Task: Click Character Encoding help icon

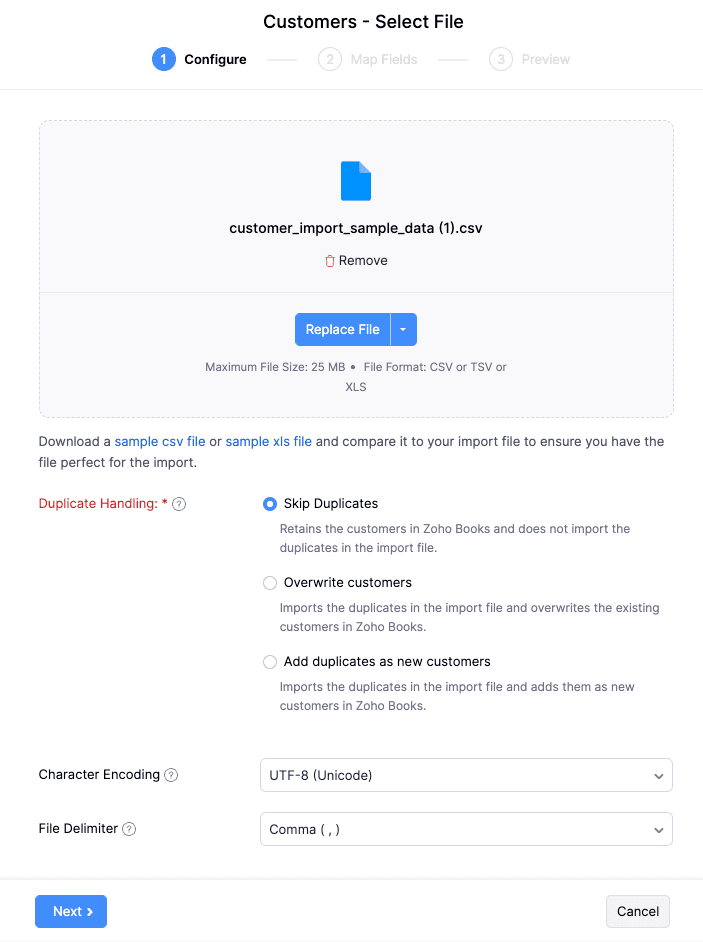Action: tap(171, 775)
